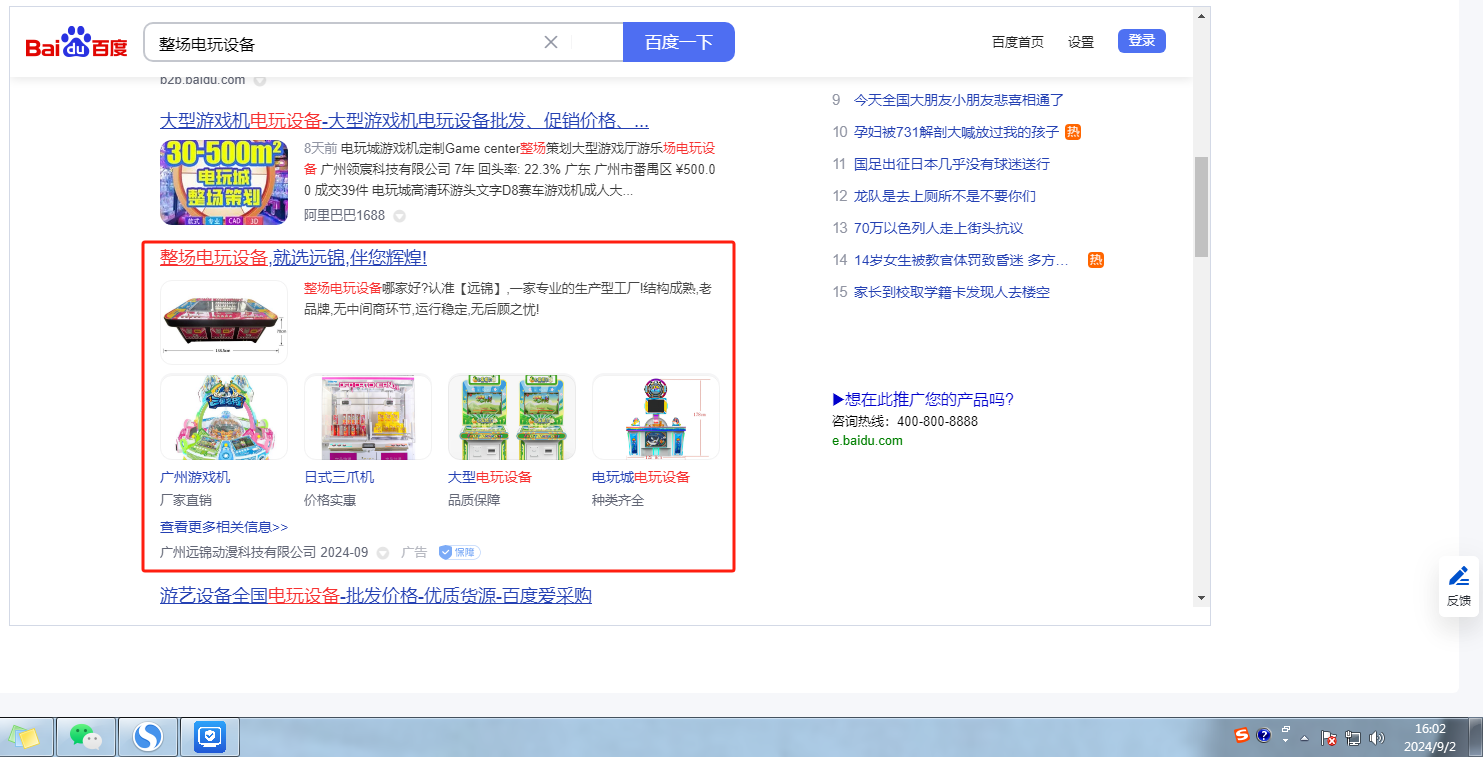The image size is (1483, 757).
Task: Click the taskbar clock showing 16:02
Action: pyautogui.click(x=1431, y=738)
